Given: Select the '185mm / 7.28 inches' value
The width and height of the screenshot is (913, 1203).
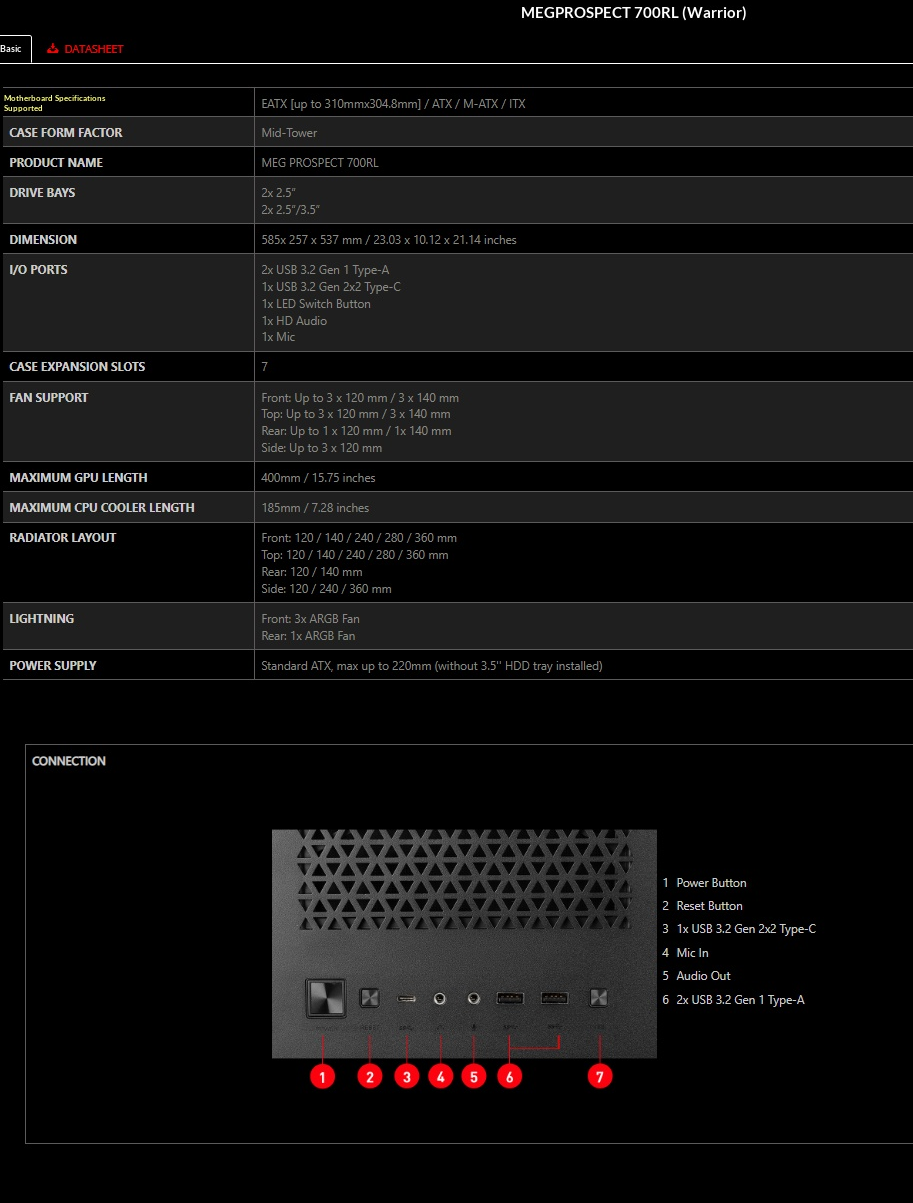Looking at the screenshot, I should point(315,508).
